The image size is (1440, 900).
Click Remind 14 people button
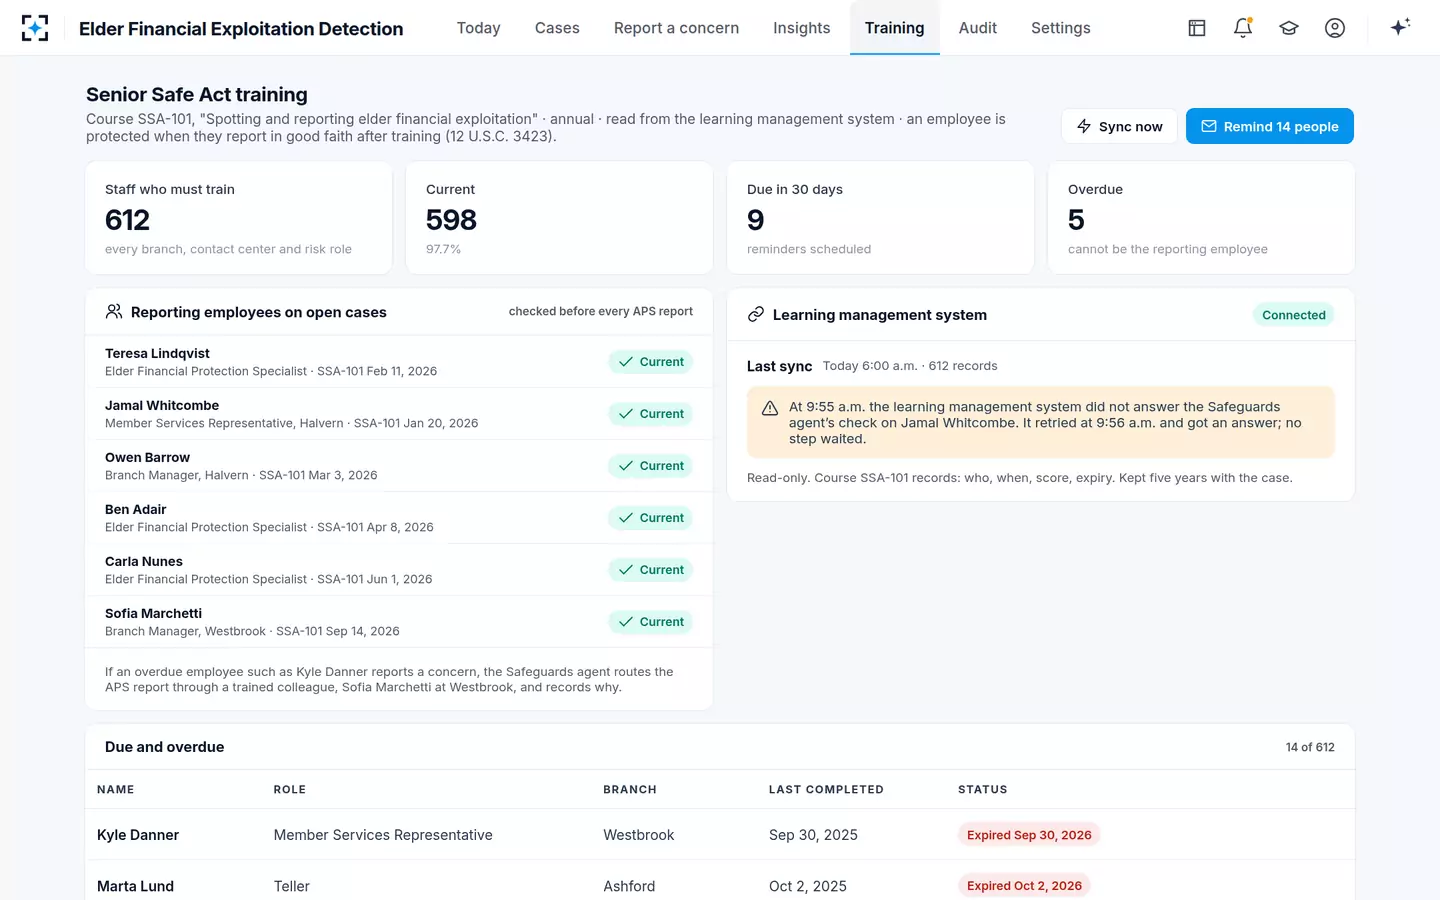tap(1270, 126)
